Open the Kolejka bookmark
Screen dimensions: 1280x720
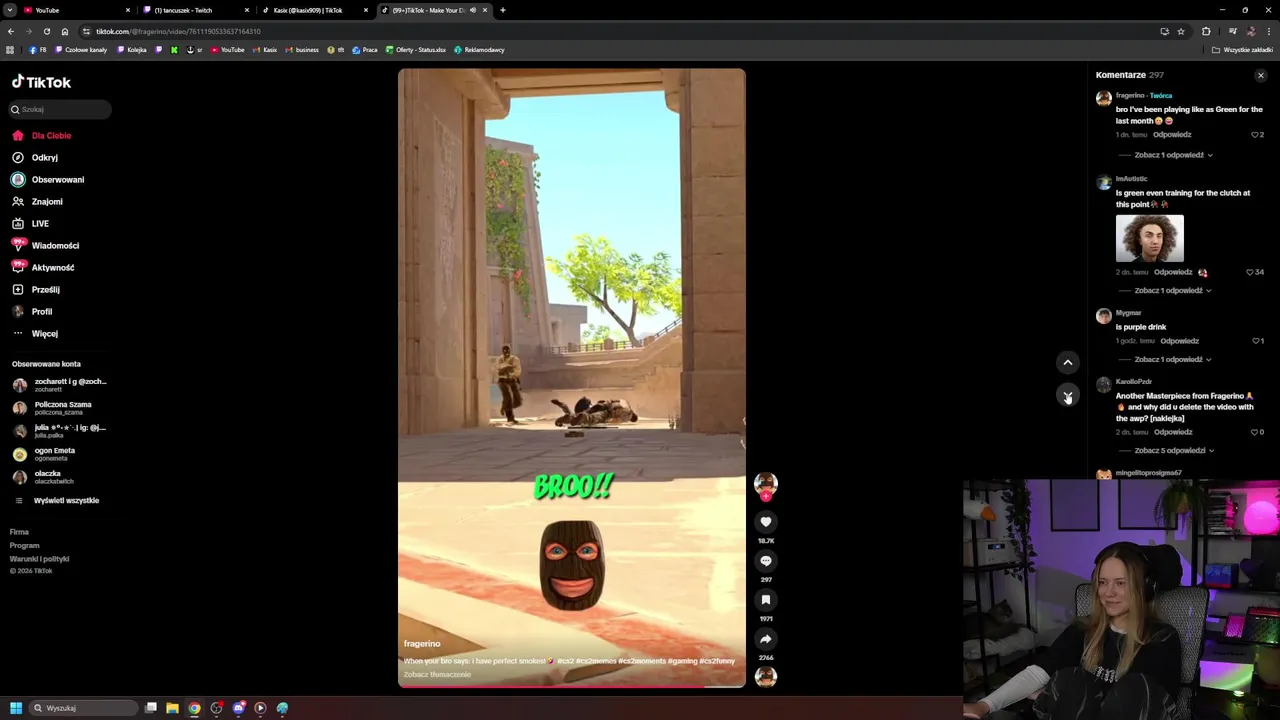click(x=132, y=50)
